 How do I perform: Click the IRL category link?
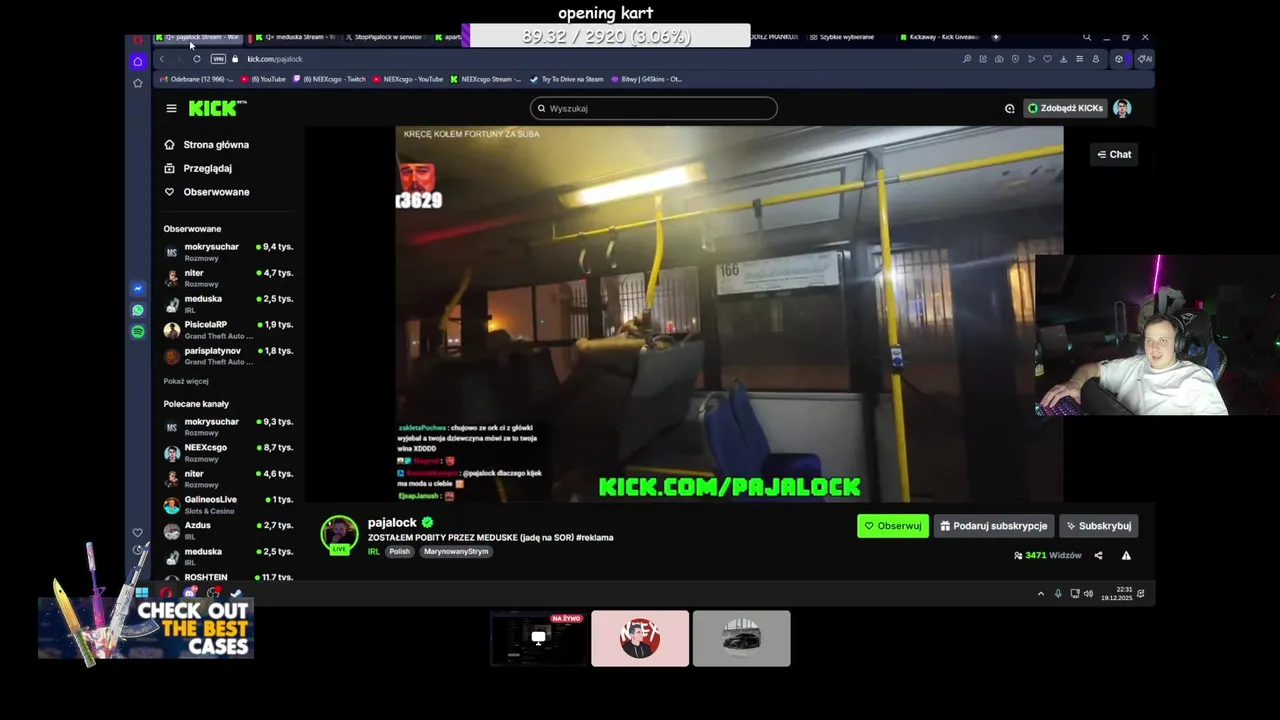click(x=373, y=551)
